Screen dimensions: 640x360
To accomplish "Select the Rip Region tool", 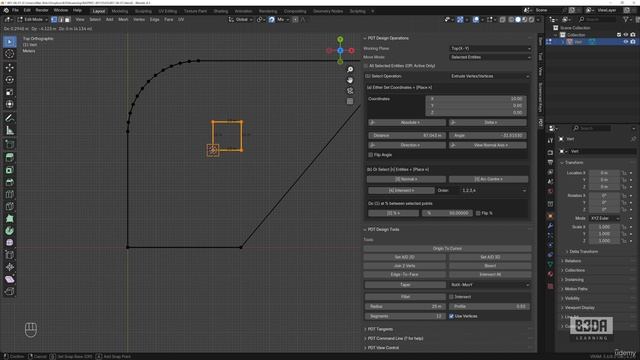I will (10, 292).
